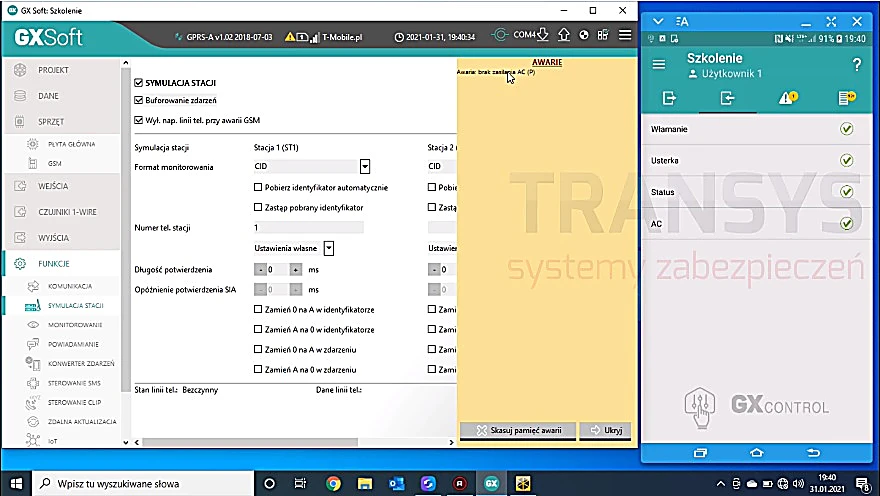This screenshot has height=496, width=880.
Task: Switch to the event log tab icon
Action: 846,98
